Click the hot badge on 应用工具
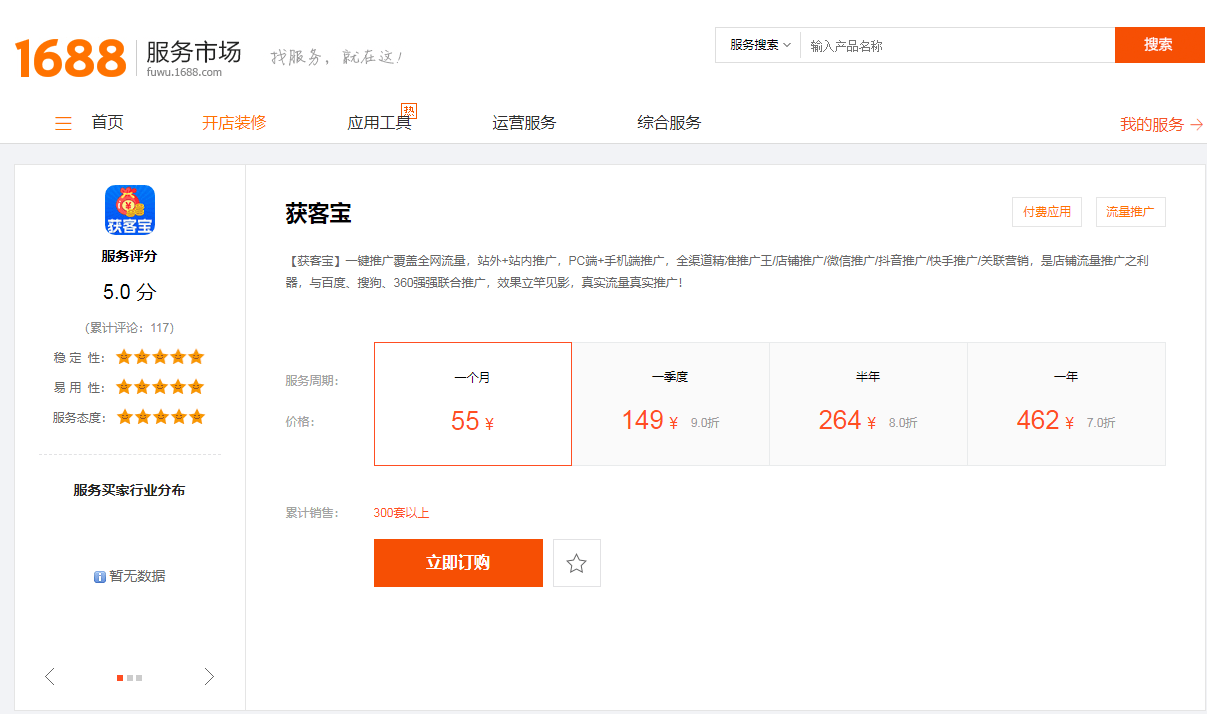Screen dimensions: 1207x714 click(408, 110)
